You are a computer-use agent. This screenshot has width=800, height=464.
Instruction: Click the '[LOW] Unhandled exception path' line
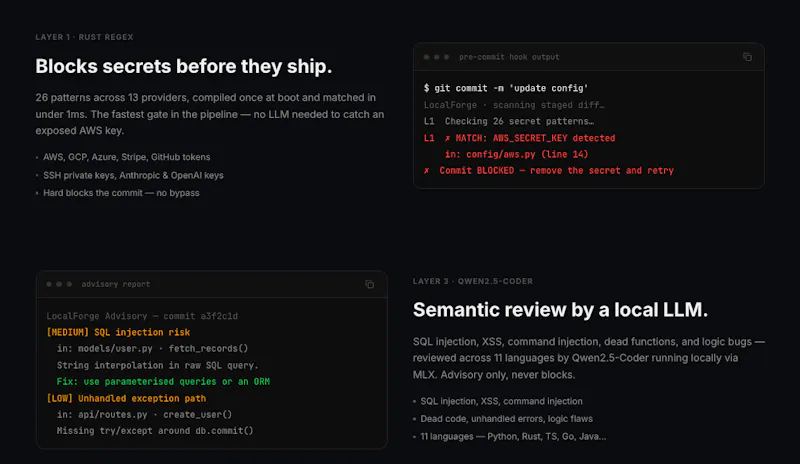(x=126, y=398)
